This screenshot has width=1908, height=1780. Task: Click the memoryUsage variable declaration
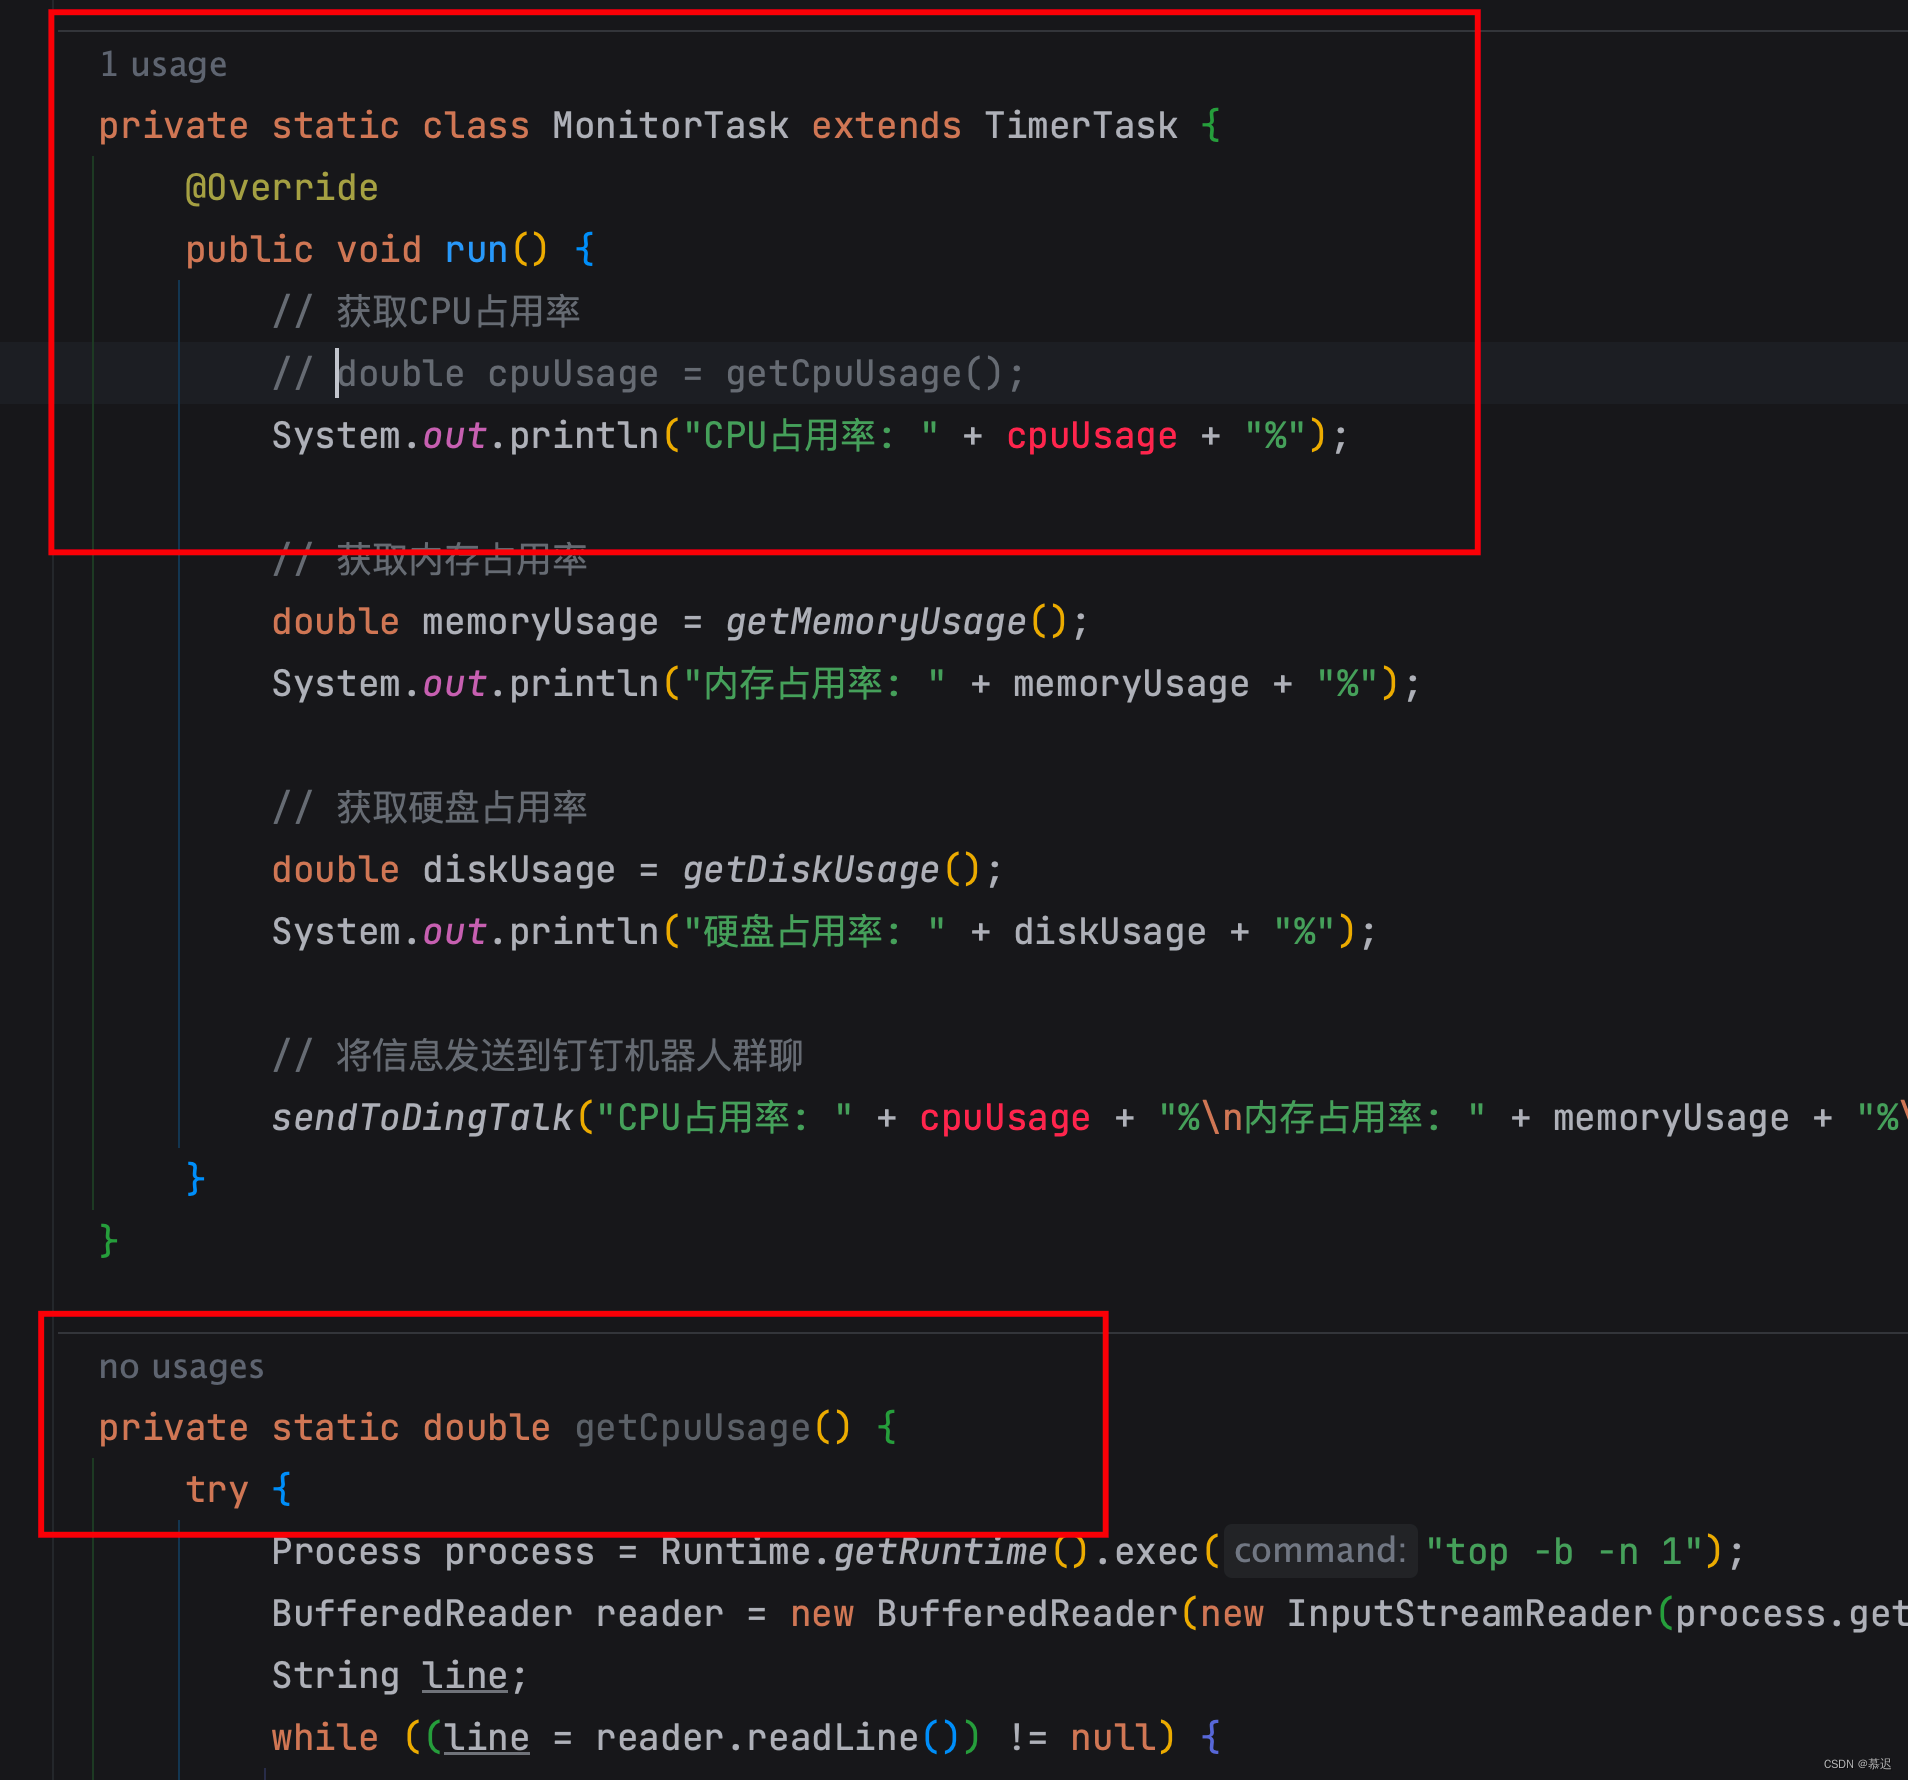coord(540,622)
